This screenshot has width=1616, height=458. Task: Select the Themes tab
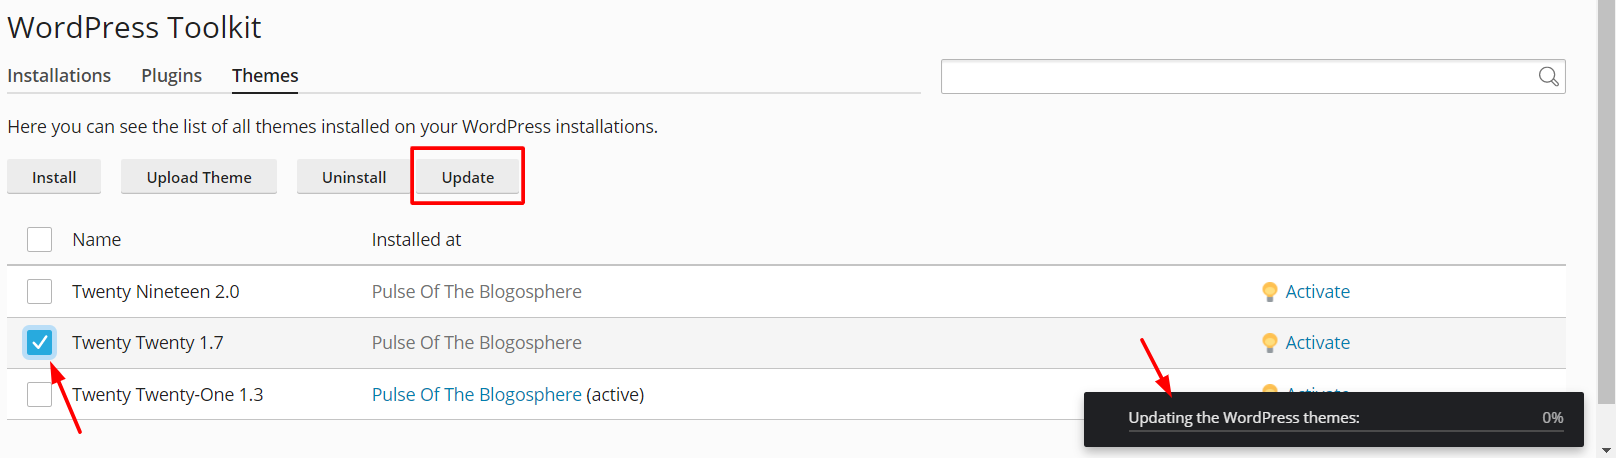tap(265, 76)
